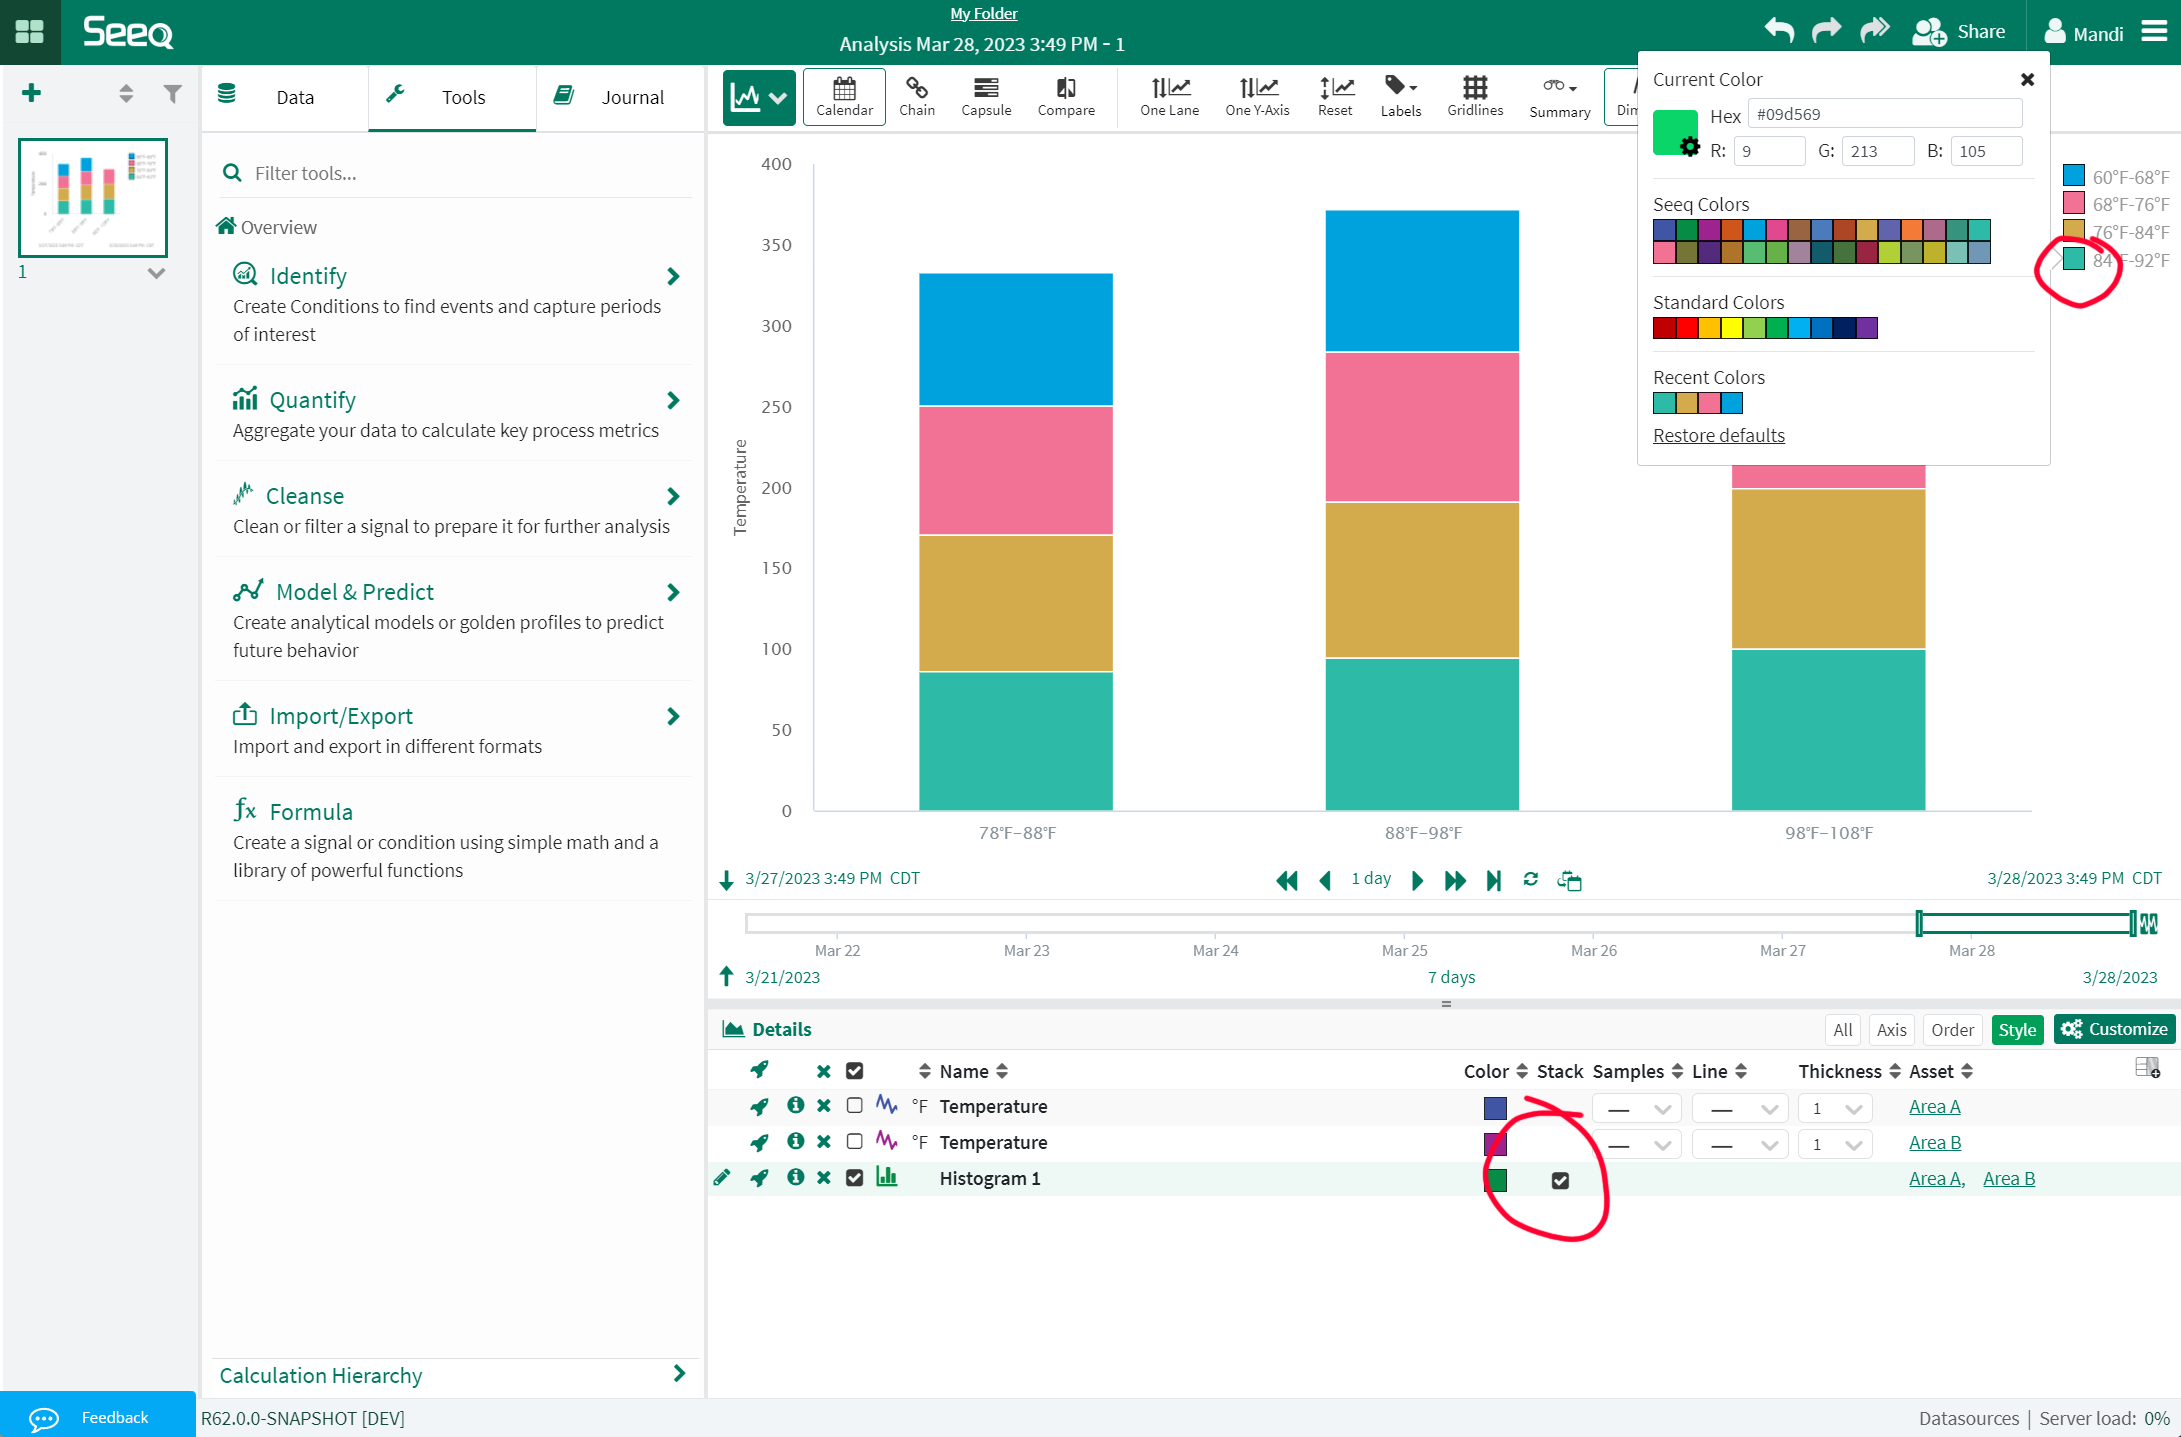This screenshot has width=2181, height=1437.
Task: Click the One Lane icon
Action: (x=1169, y=96)
